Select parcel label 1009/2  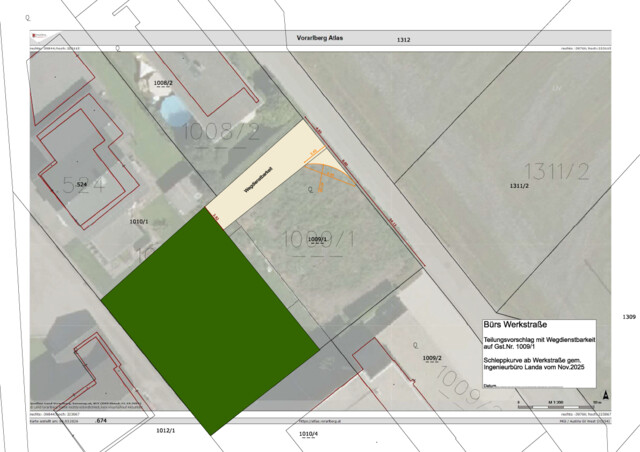432,357
